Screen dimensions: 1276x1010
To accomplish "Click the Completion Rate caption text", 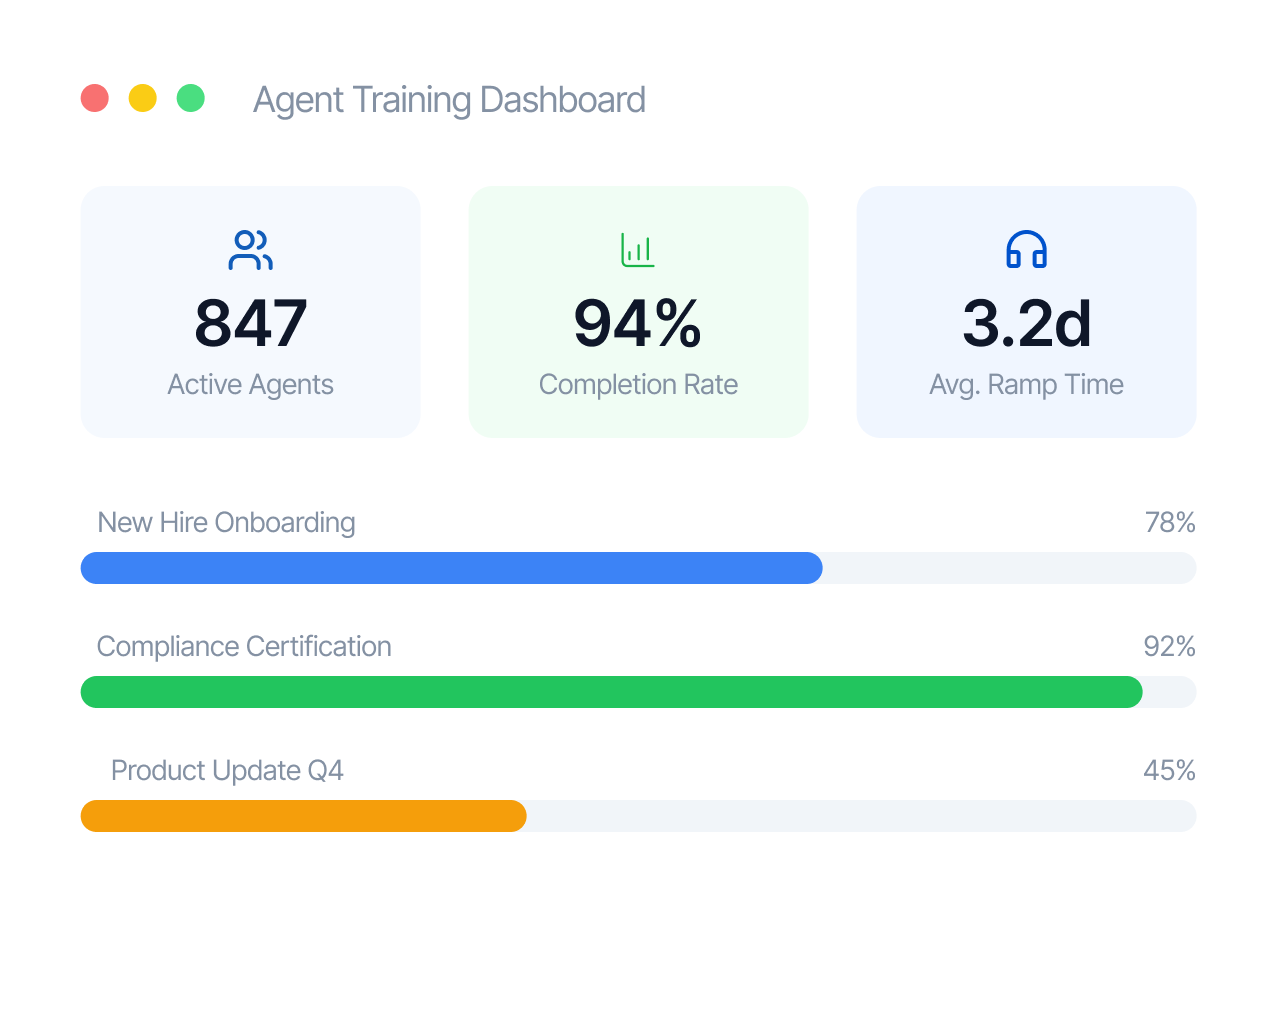I will click(x=638, y=384).
